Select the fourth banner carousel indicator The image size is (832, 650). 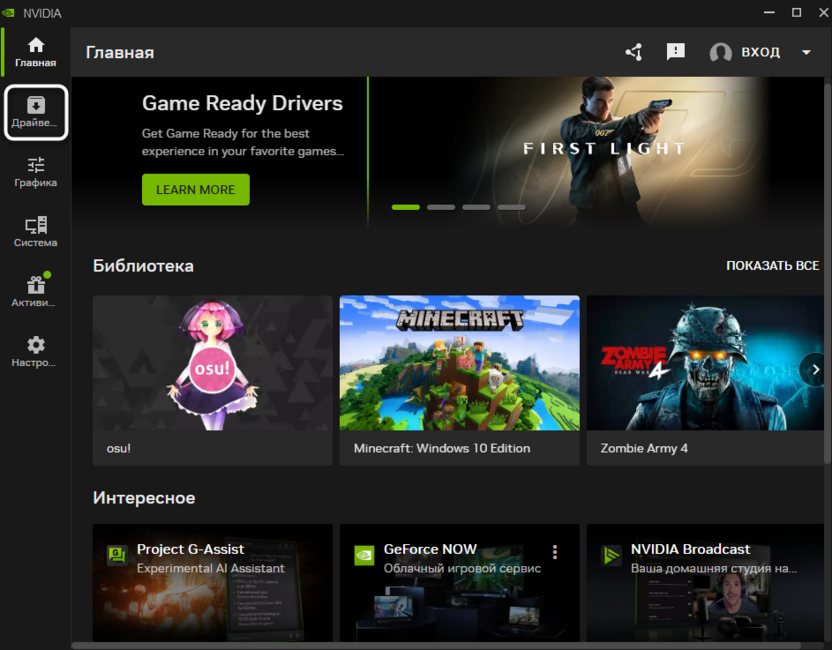[x=512, y=207]
